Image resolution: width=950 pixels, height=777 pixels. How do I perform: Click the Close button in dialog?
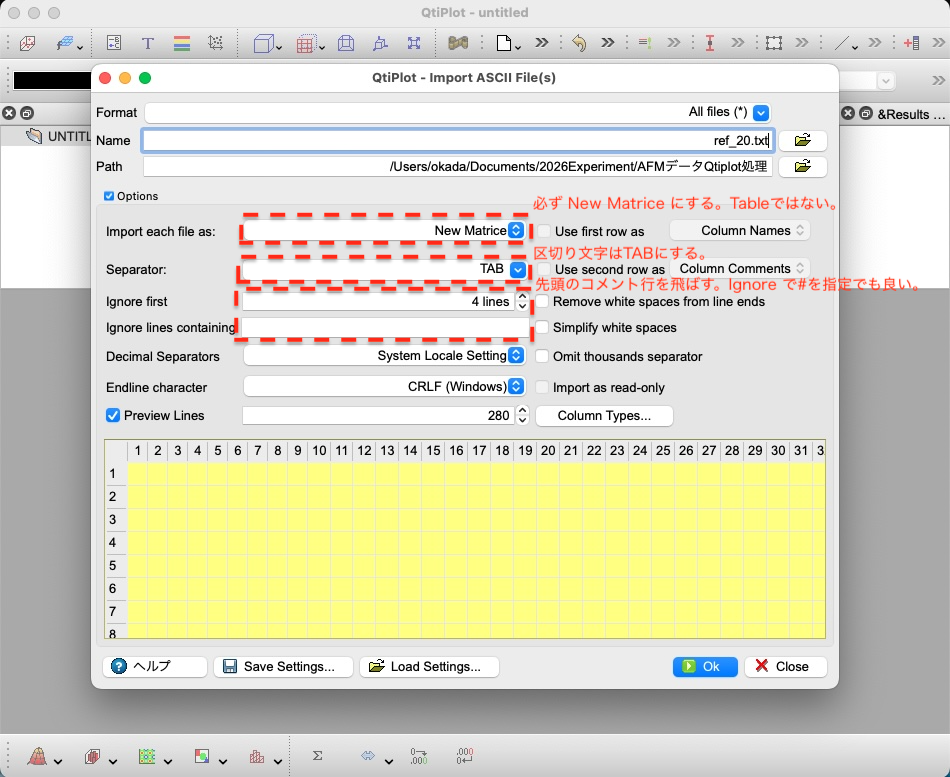click(x=785, y=666)
